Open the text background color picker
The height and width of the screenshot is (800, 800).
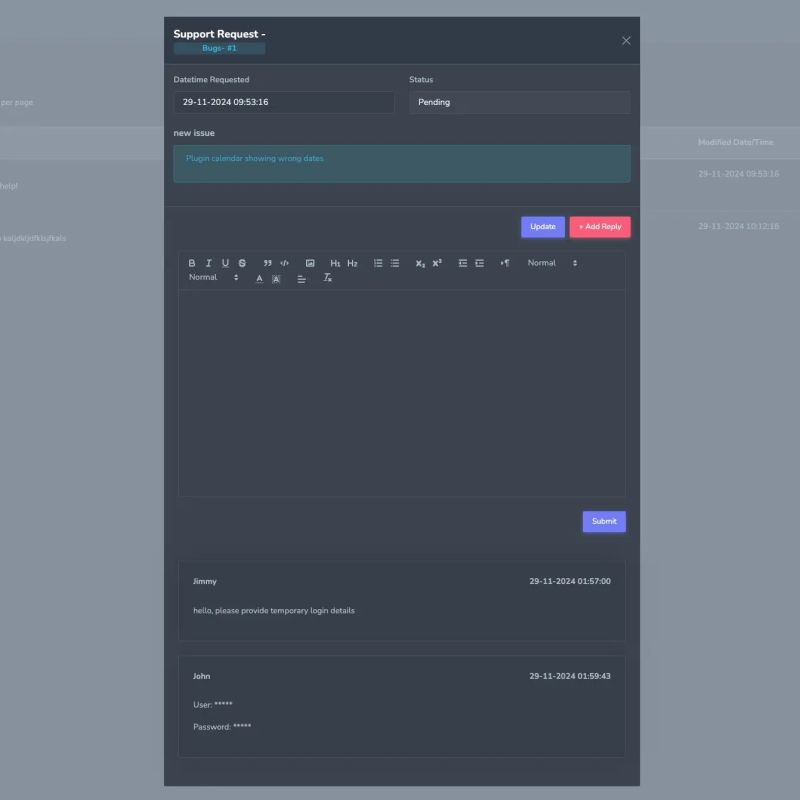[x=276, y=279]
